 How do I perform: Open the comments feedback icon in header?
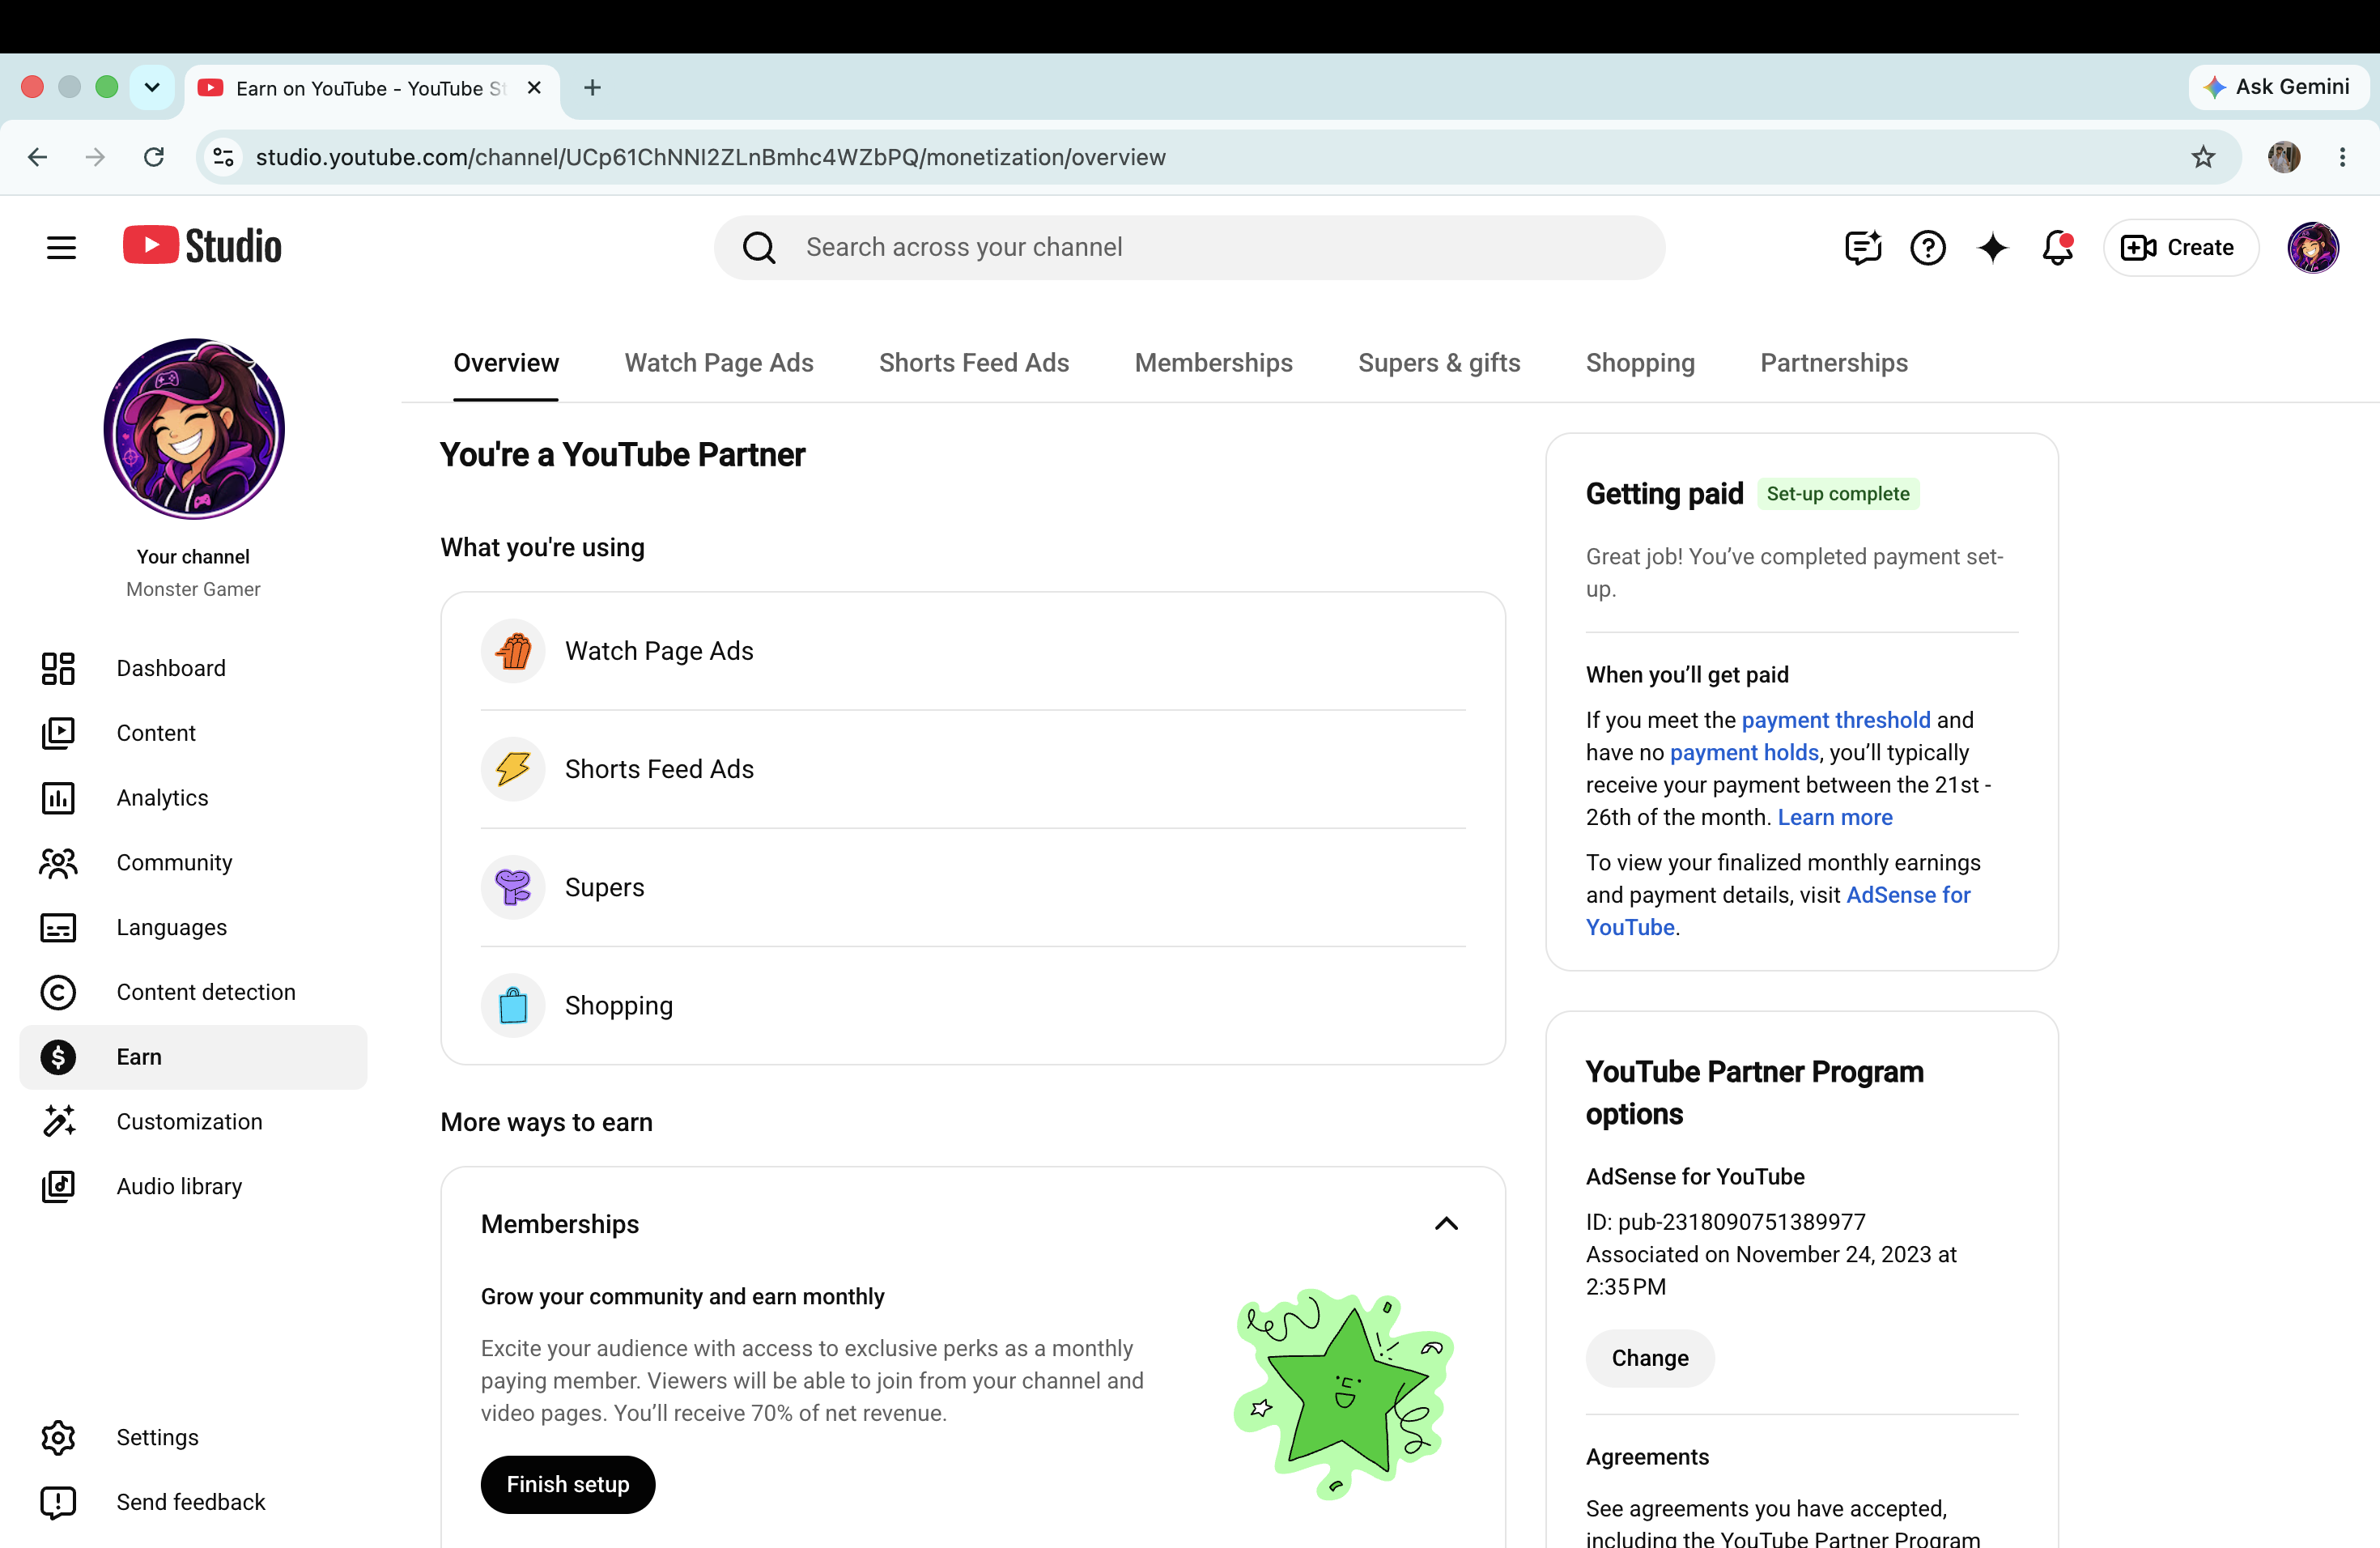[1863, 247]
